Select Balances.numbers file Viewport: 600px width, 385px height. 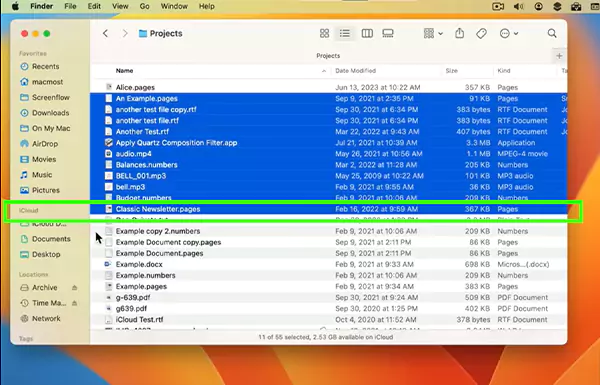coord(328,165)
